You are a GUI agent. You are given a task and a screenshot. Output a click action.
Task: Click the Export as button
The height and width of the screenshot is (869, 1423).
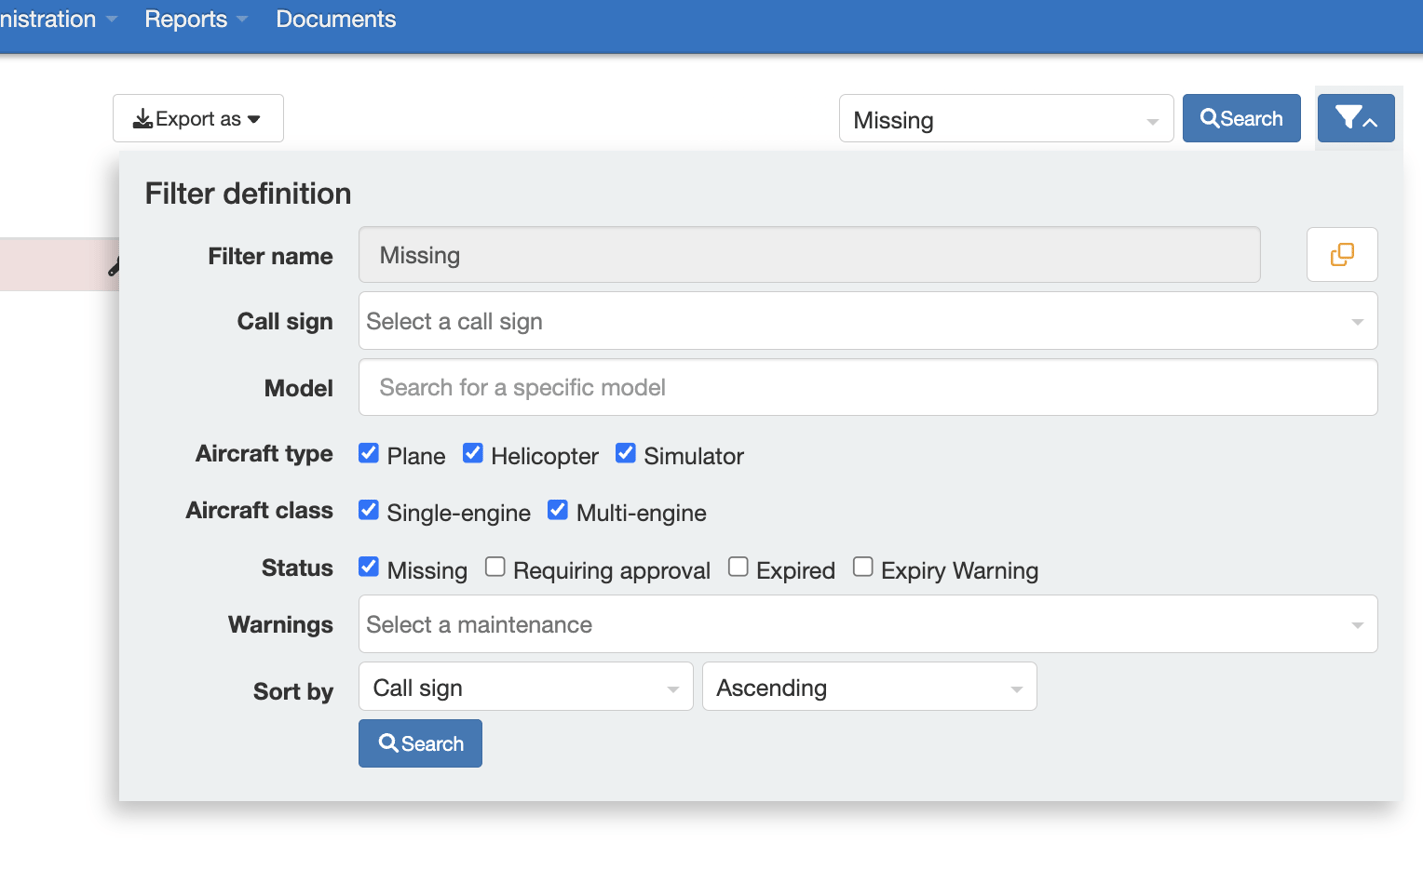click(x=197, y=118)
